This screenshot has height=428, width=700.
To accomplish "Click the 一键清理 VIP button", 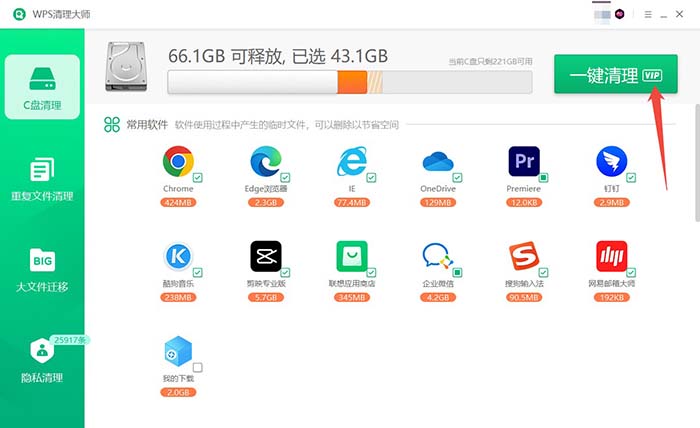I will click(616, 74).
